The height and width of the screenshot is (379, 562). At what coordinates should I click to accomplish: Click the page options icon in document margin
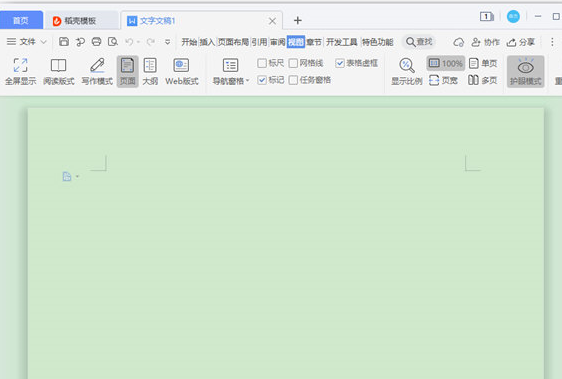click(x=67, y=176)
